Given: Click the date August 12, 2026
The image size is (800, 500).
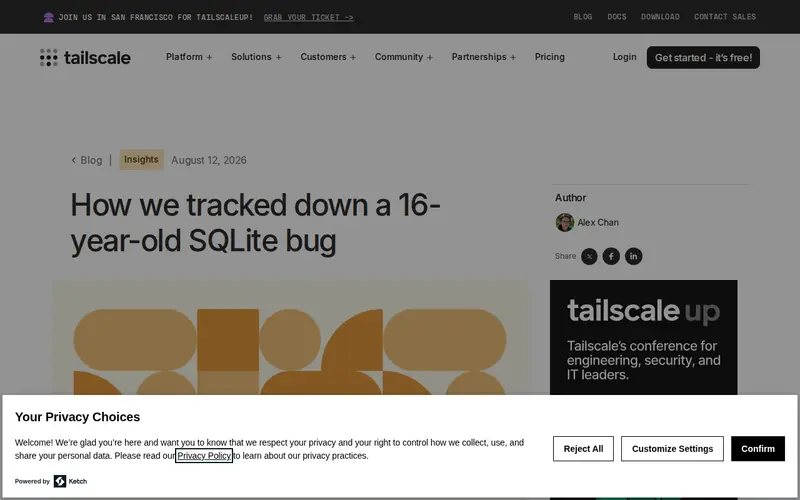Looking at the screenshot, I should (209, 160).
